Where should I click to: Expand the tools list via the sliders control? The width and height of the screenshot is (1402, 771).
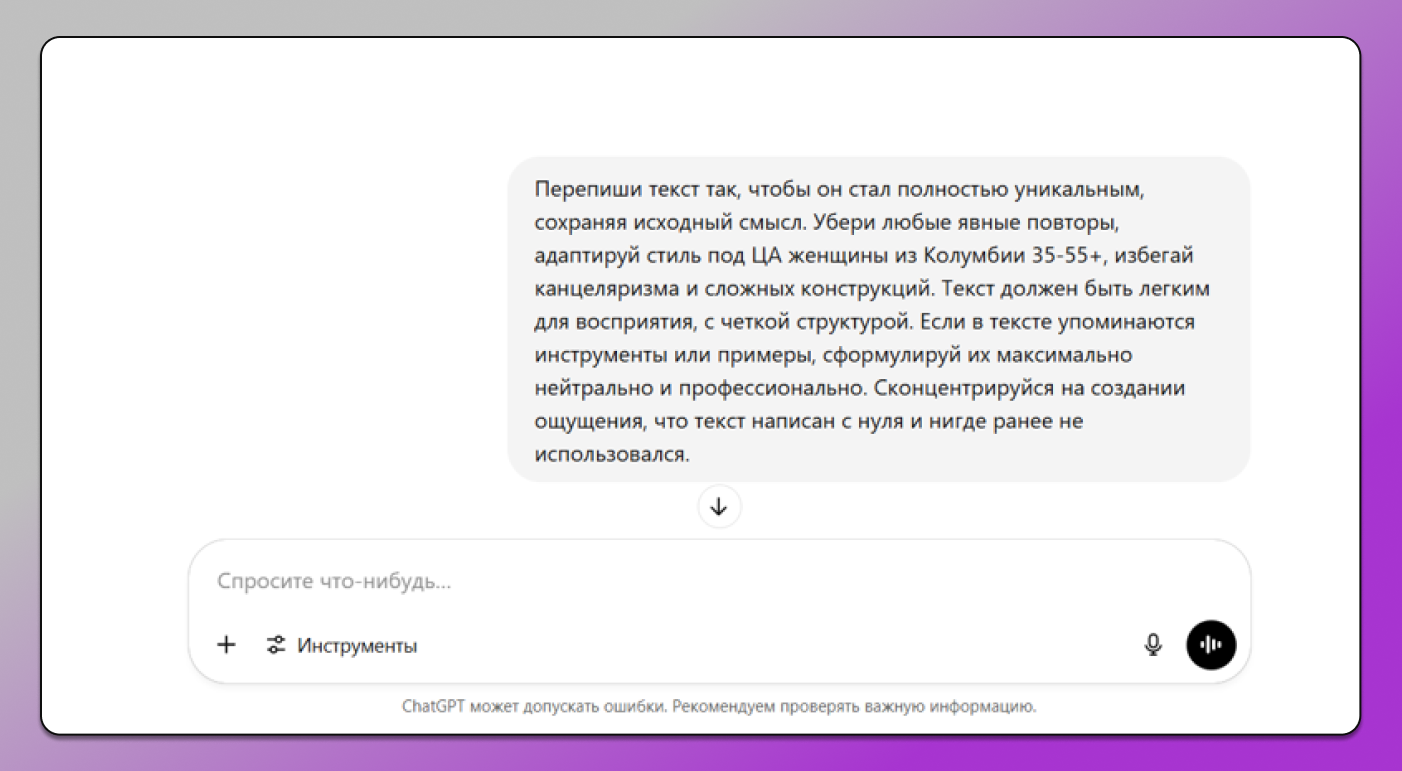(x=276, y=645)
